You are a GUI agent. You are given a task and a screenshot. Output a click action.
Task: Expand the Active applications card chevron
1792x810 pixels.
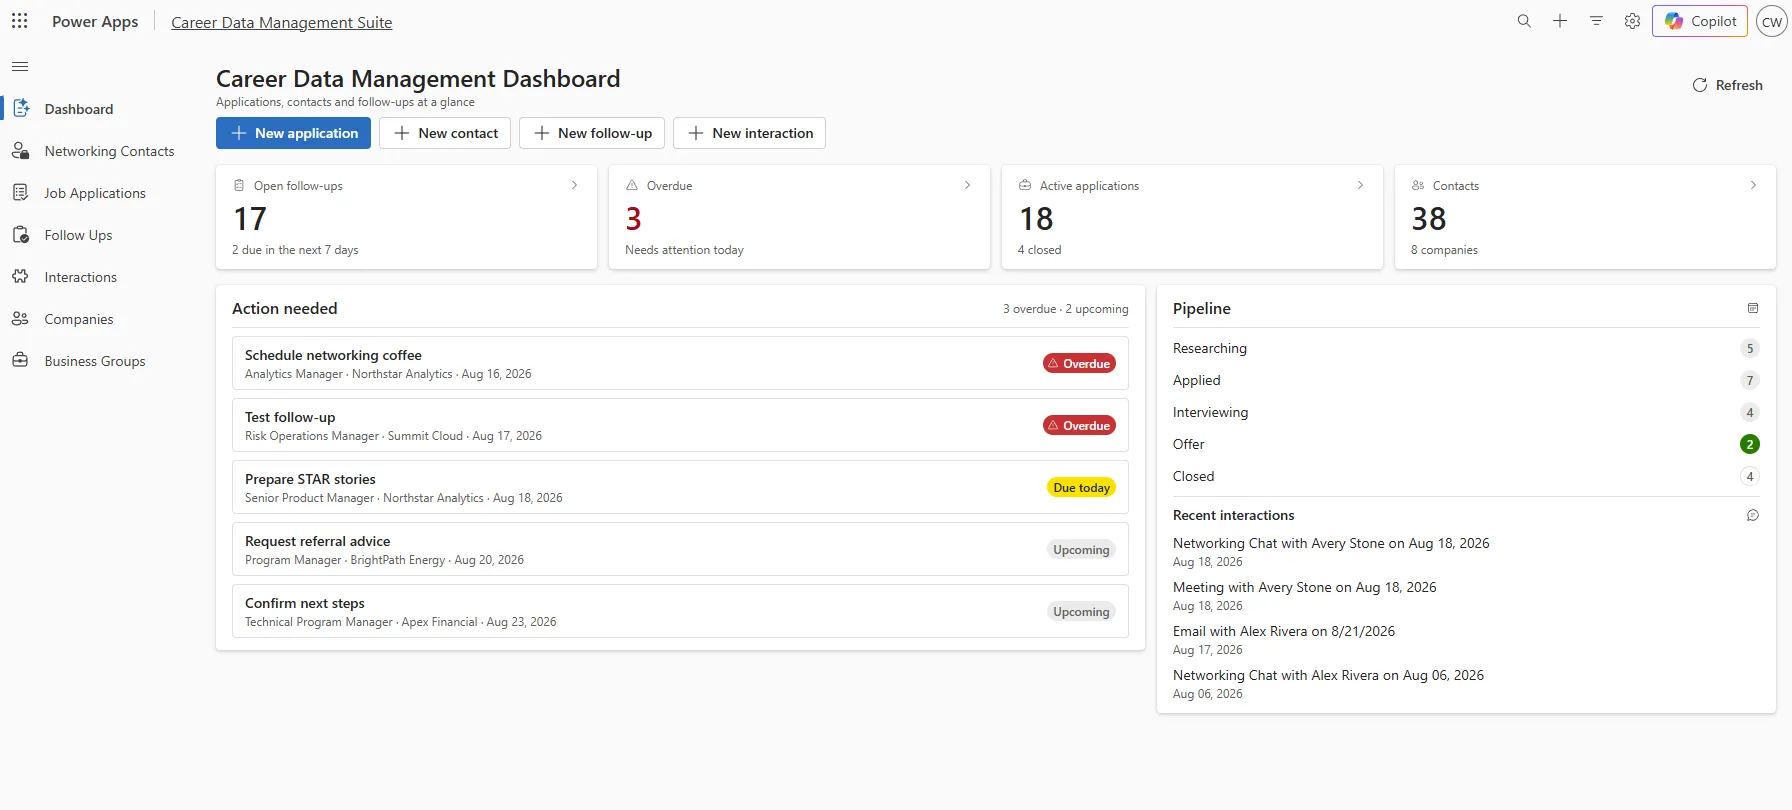click(x=1360, y=185)
